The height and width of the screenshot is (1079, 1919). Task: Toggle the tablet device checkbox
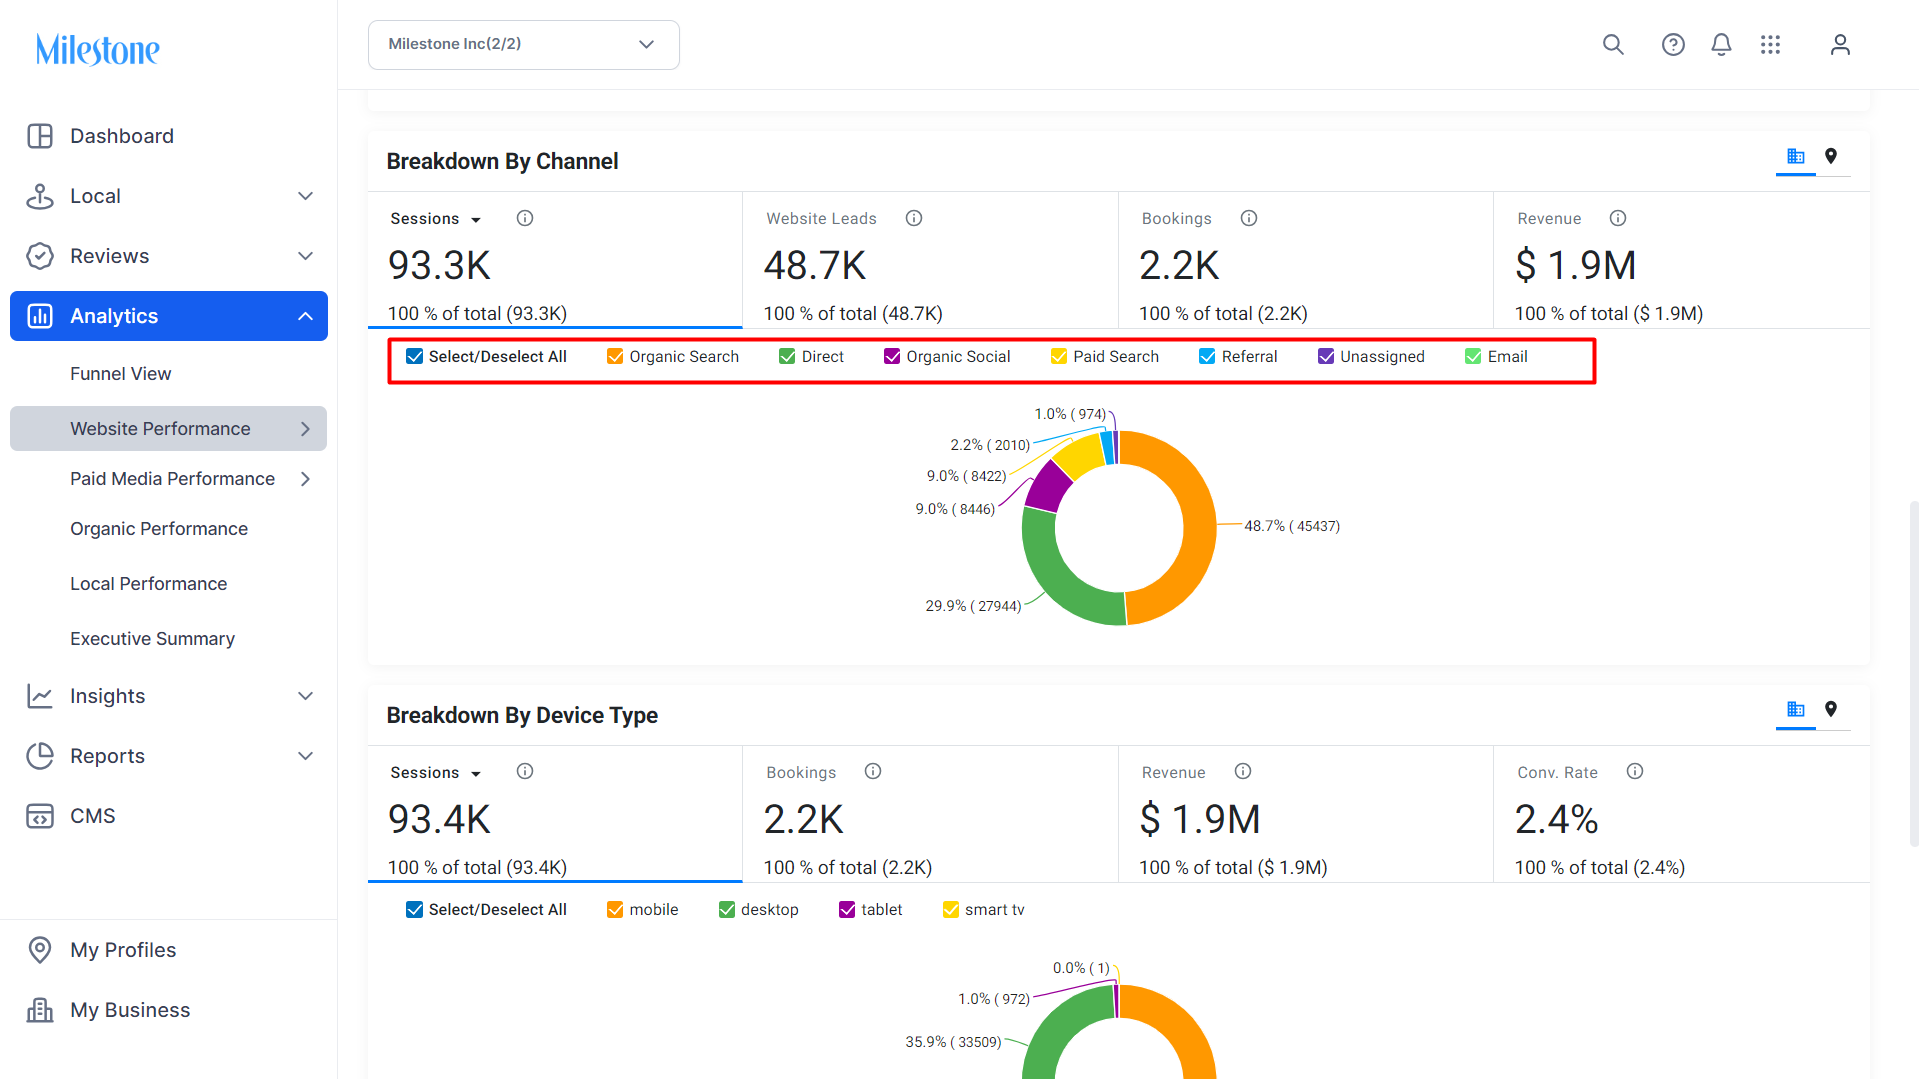click(846, 909)
